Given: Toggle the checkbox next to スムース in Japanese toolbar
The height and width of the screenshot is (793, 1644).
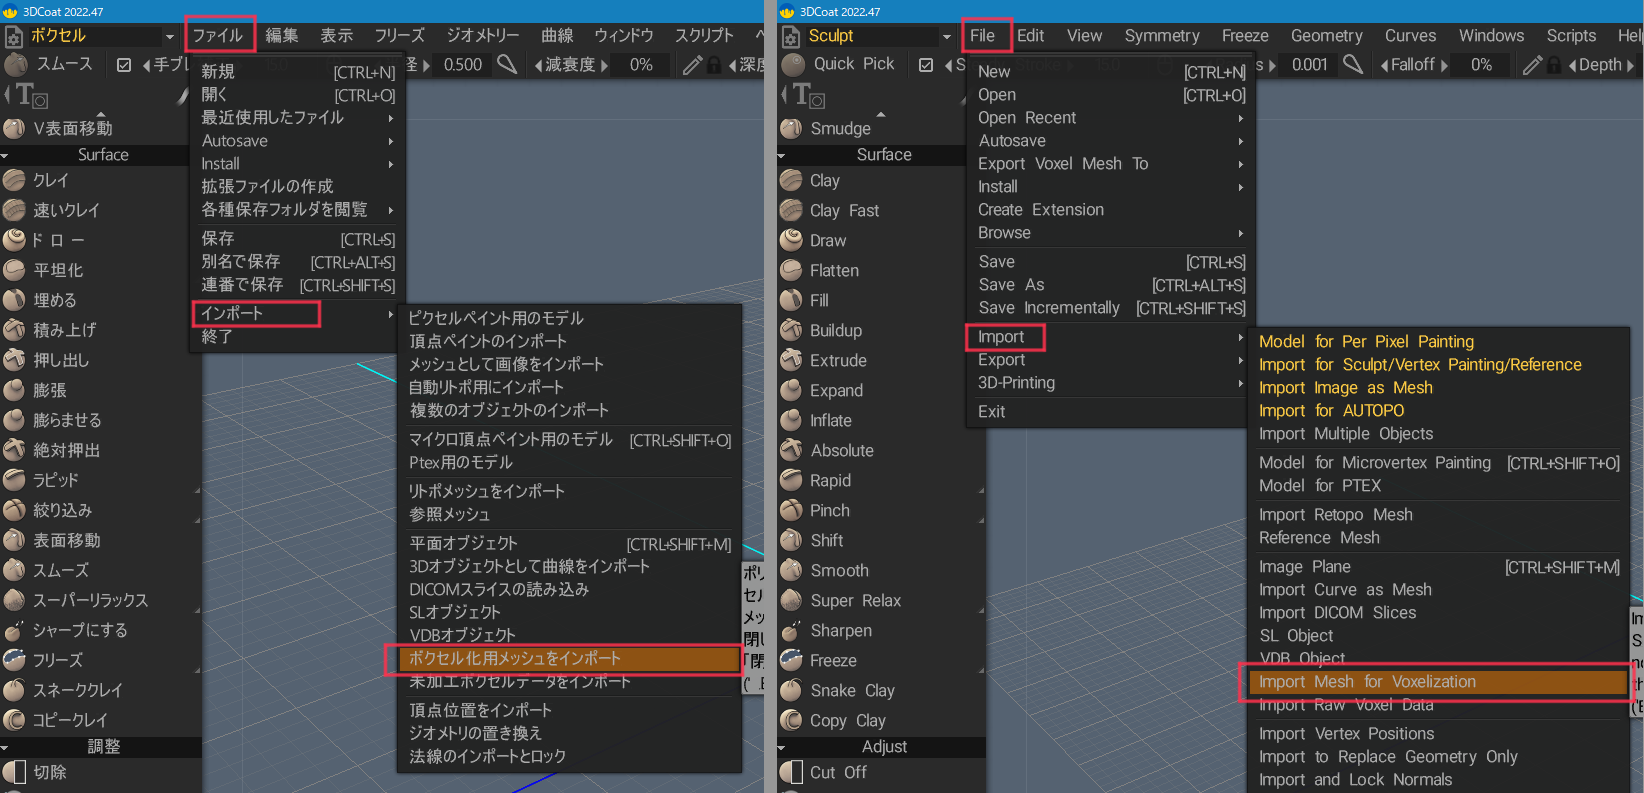Looking at the screenshot, I should (x=124, y=65).
